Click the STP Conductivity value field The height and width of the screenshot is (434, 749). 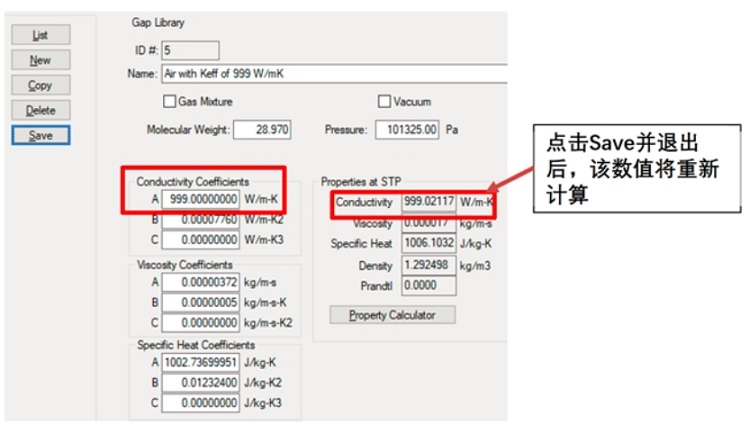[x=429, y=202]
